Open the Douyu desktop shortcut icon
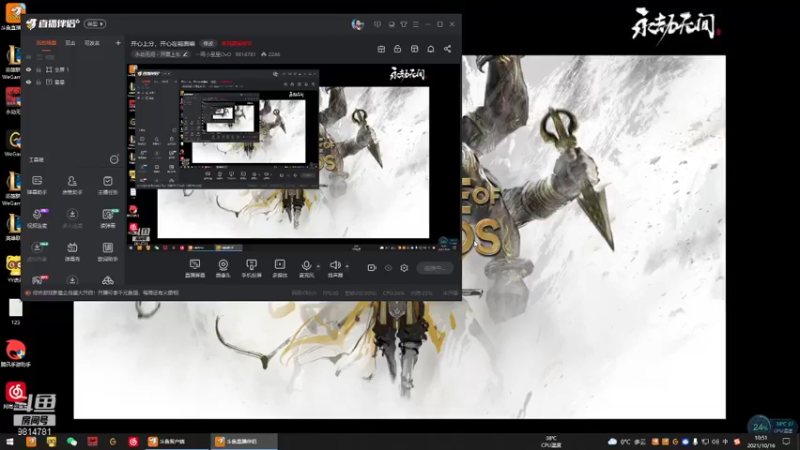Image resolution: width=800 pixels, height=450 pixels. coord(15,17)
